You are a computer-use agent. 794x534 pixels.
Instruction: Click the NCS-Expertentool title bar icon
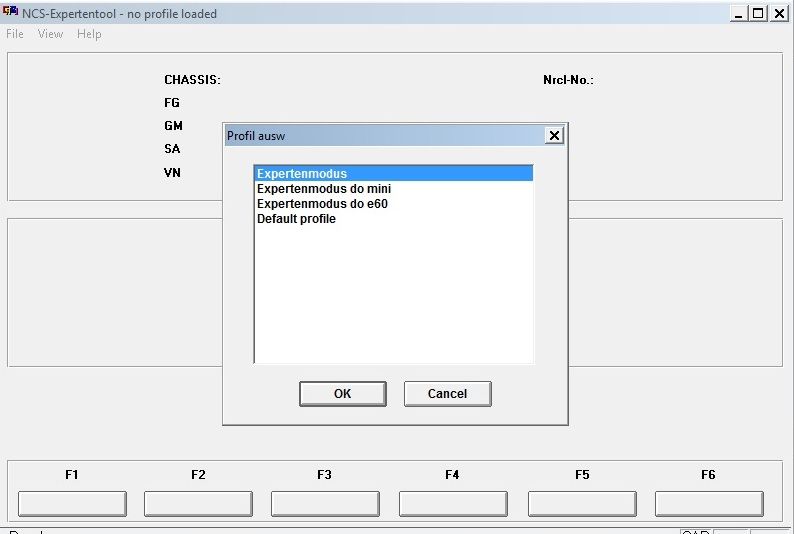pos(10,12)
